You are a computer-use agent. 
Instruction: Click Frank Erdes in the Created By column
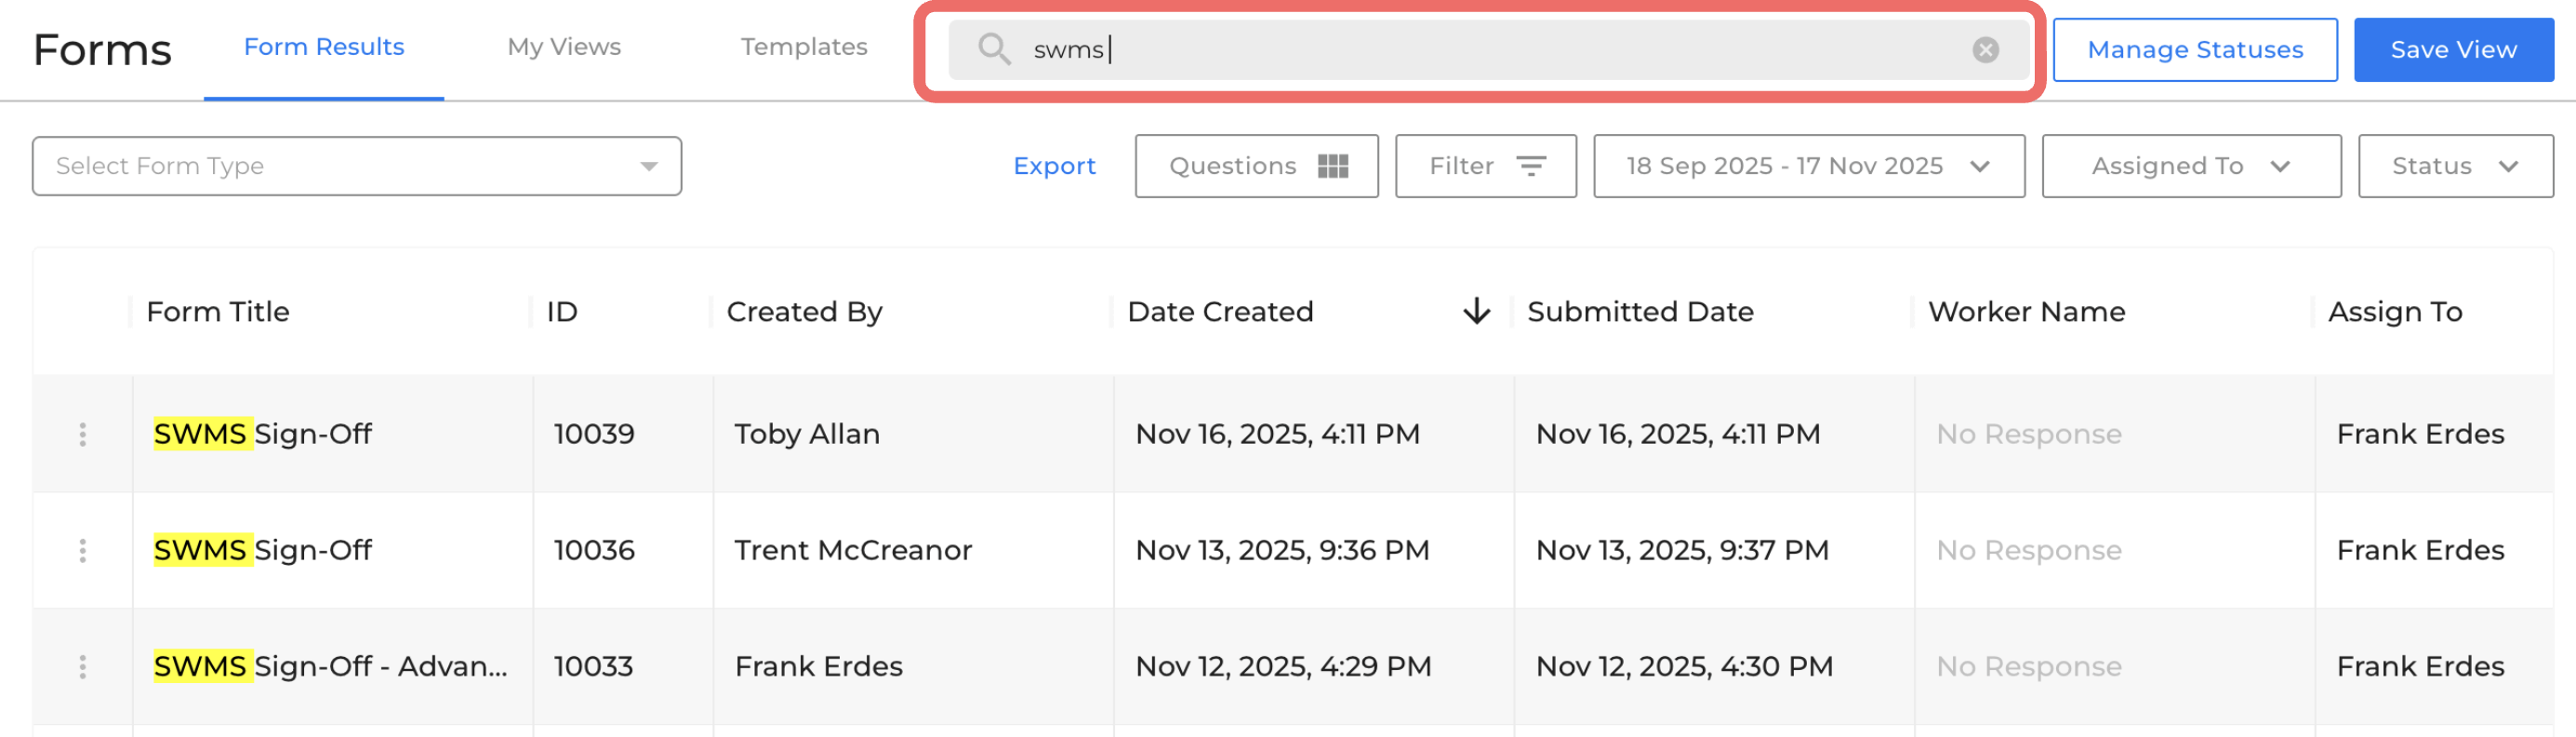click(x=818, y=666)
